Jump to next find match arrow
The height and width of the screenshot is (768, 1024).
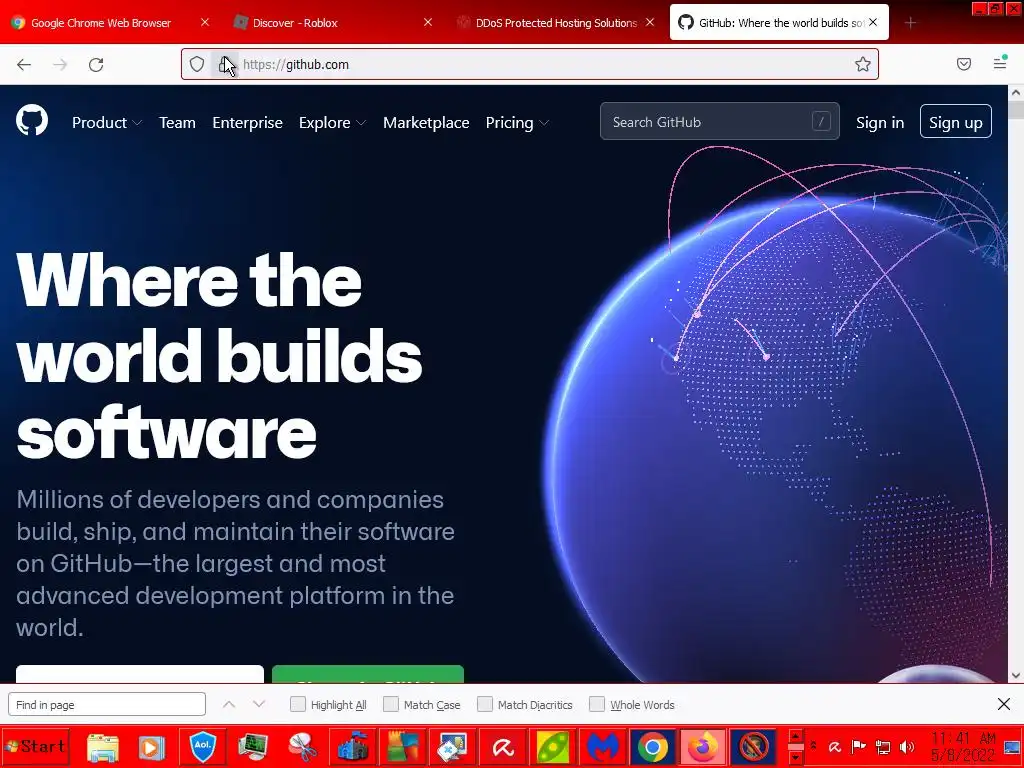(259, 704)
